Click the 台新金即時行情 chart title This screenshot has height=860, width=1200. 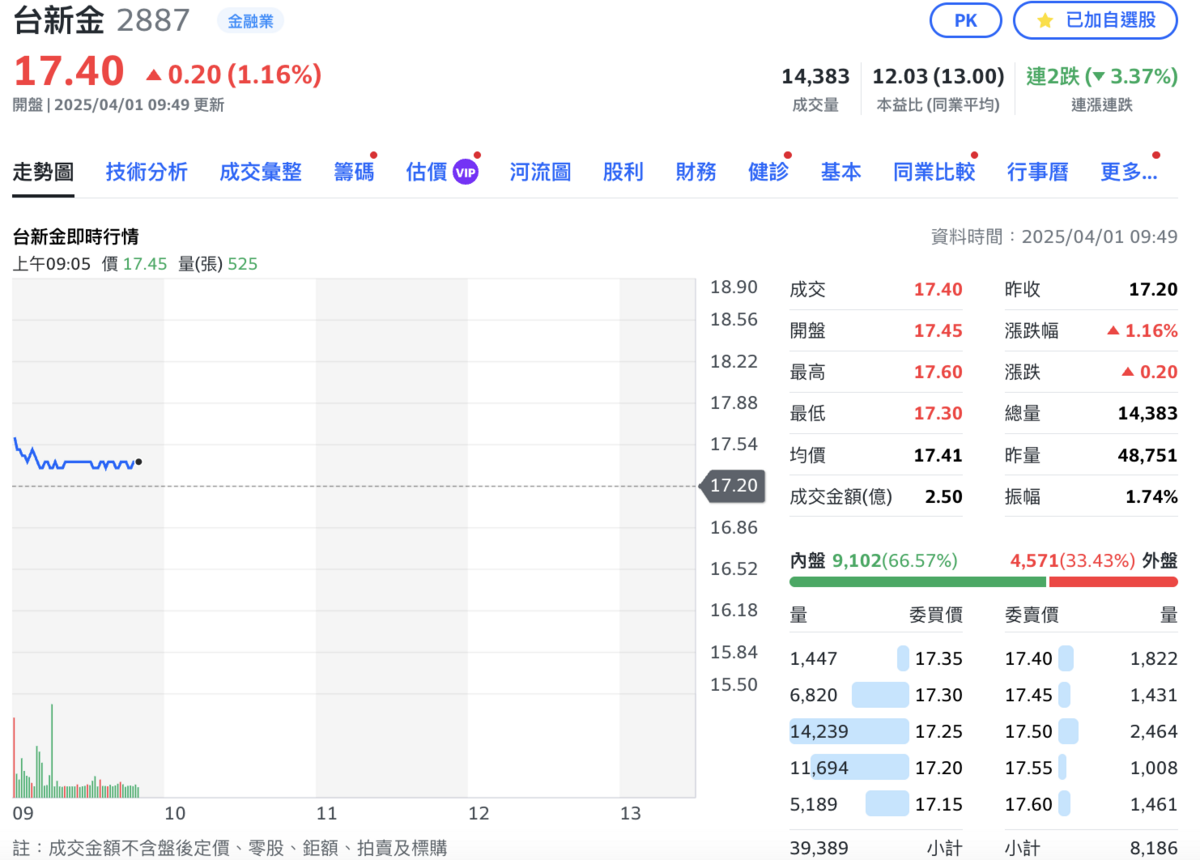(75, 237)
